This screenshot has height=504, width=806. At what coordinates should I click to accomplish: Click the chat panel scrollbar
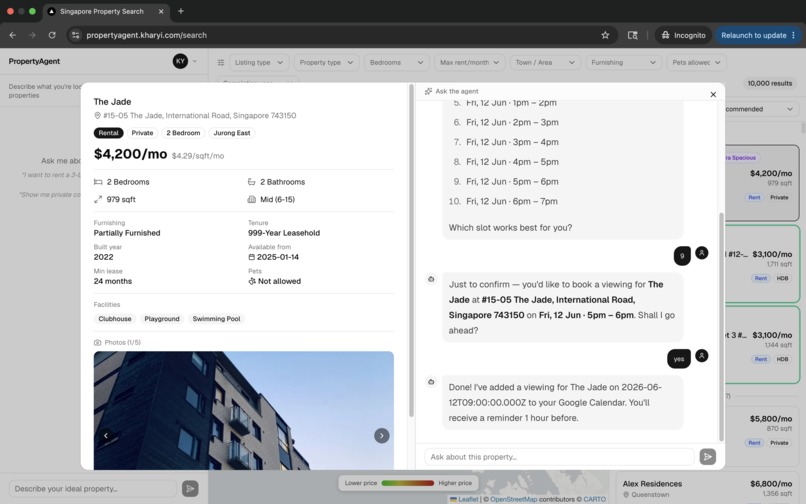click(x=721, y=327)
